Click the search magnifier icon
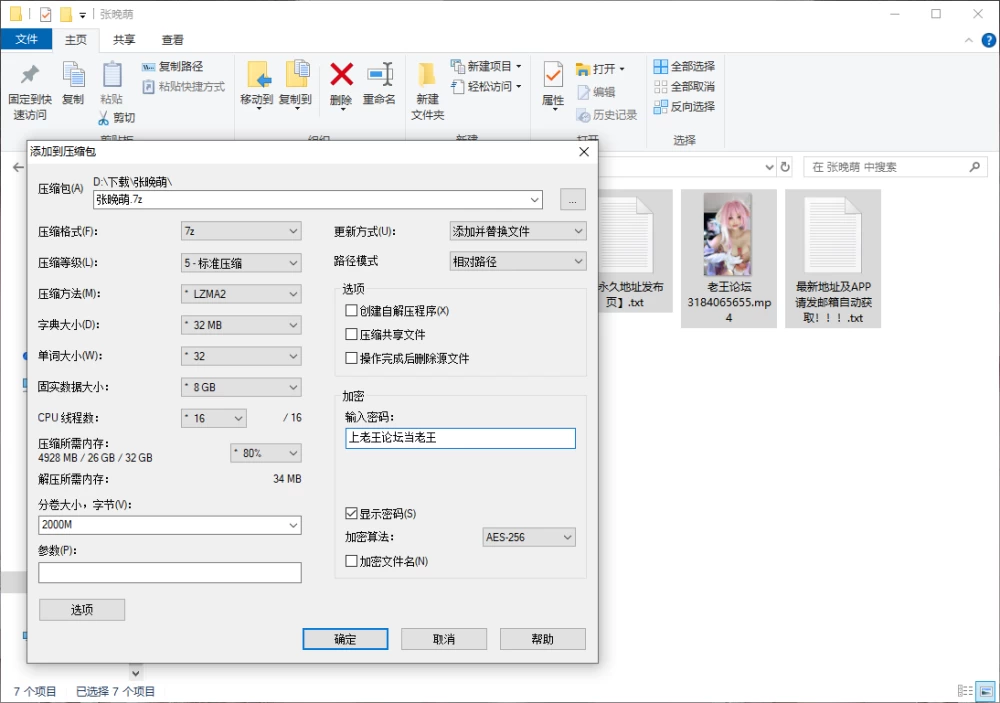This screenshot has height=703, width=1000. pos(974,167)
